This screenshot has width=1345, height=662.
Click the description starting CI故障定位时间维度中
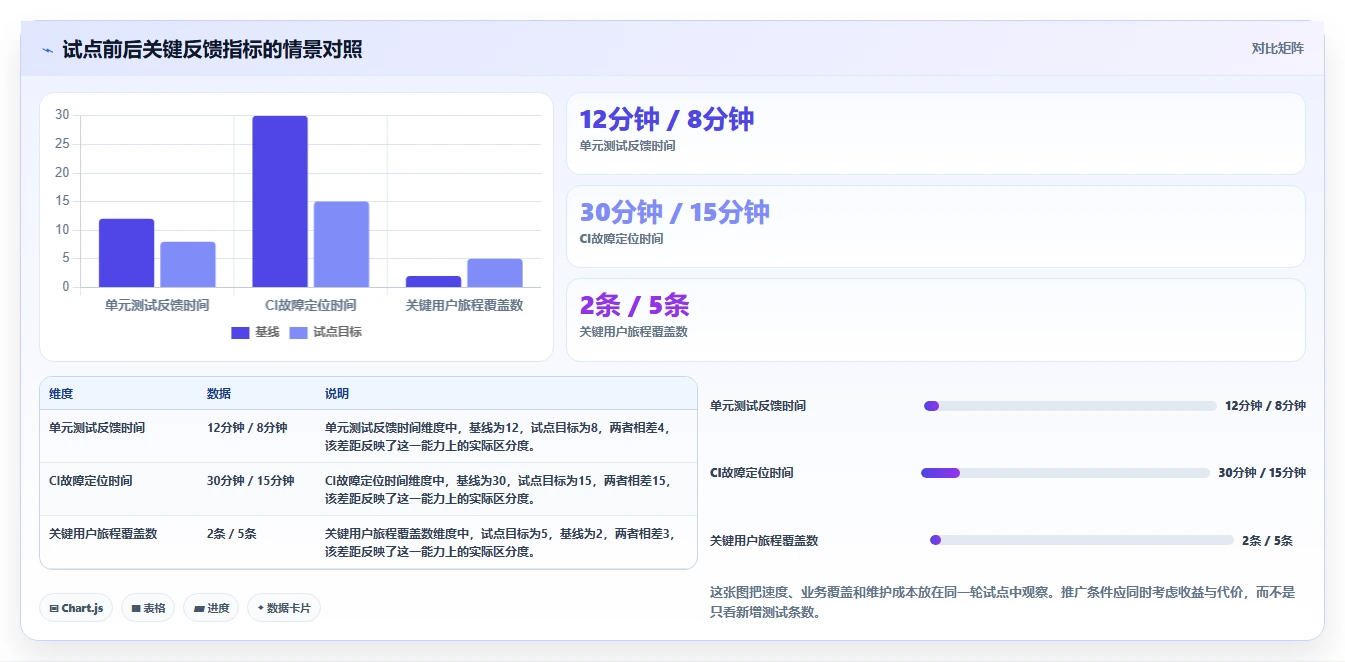499,490
